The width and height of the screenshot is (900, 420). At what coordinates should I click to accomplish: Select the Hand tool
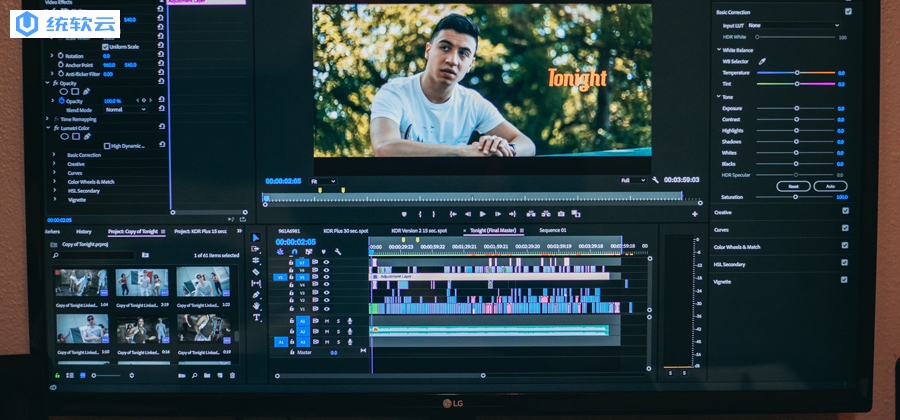pos(256,306)
